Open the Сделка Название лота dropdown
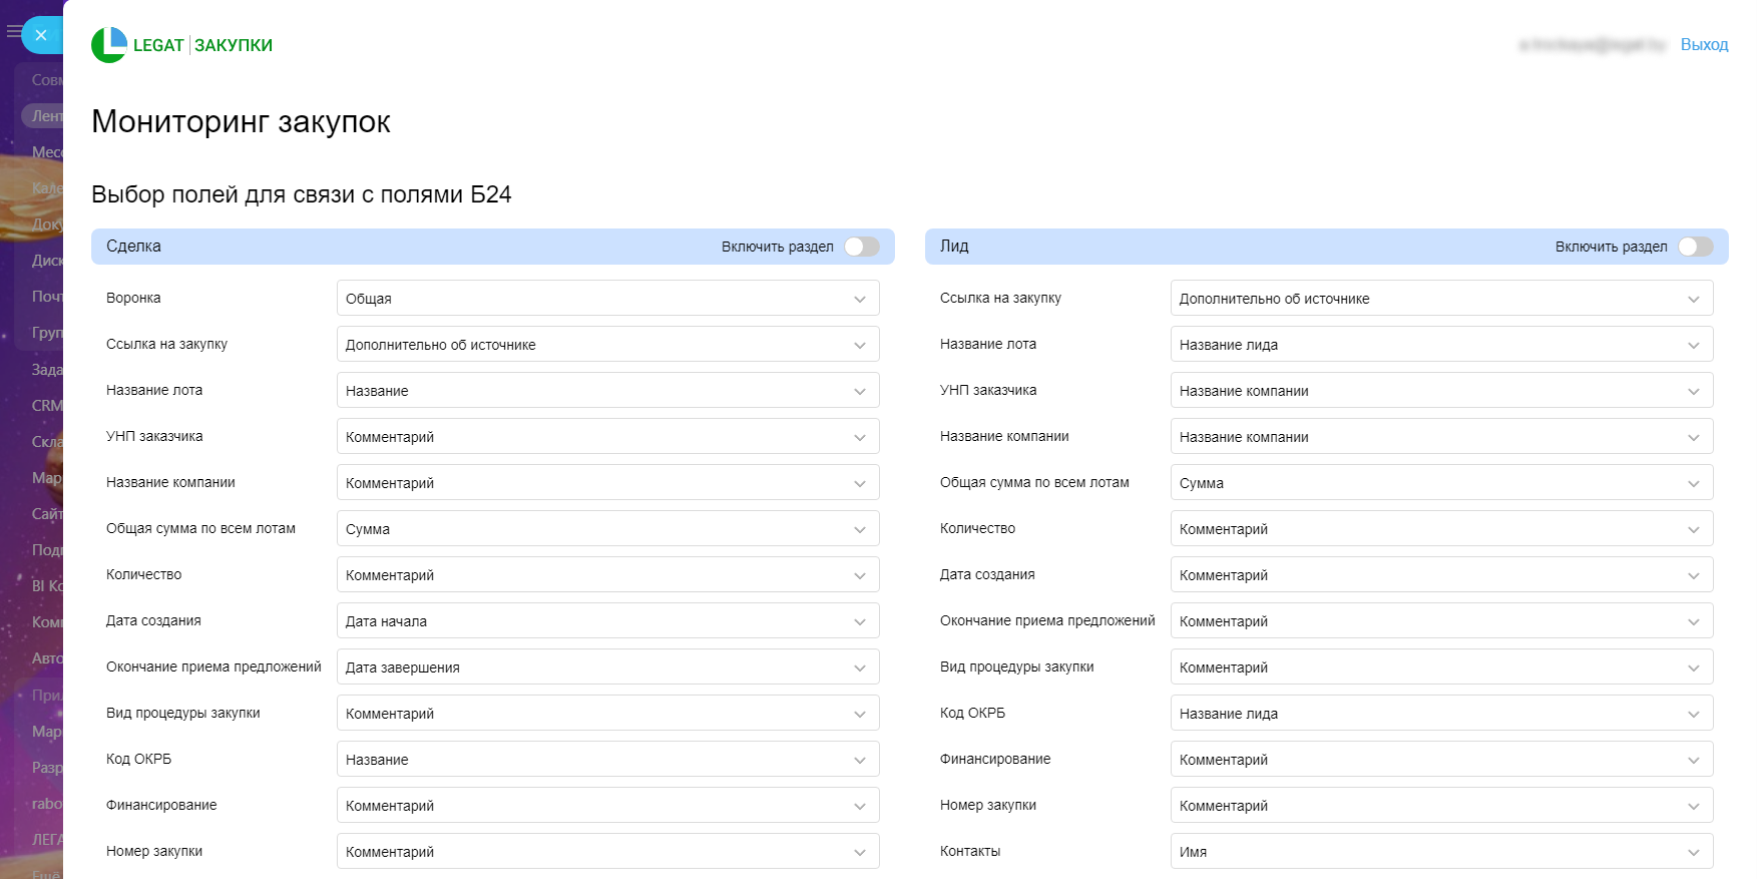Image resolution: width=1757 pixels, height=879 pixels. click(x=607, y=391)
